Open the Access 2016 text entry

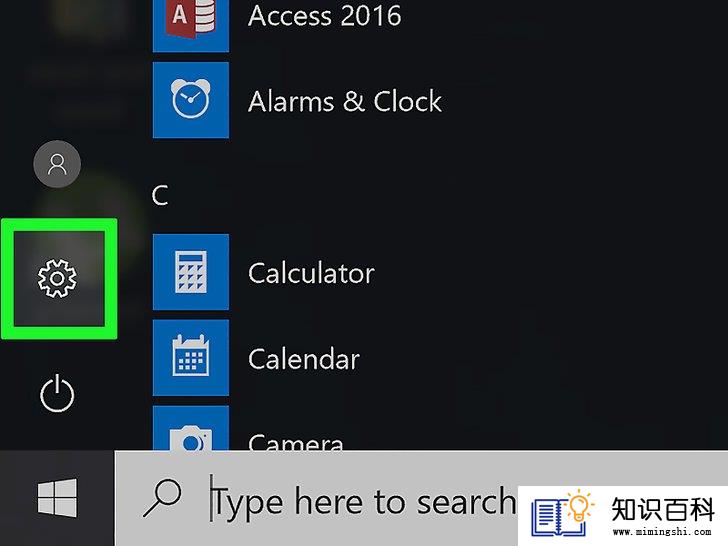point(324,16)
